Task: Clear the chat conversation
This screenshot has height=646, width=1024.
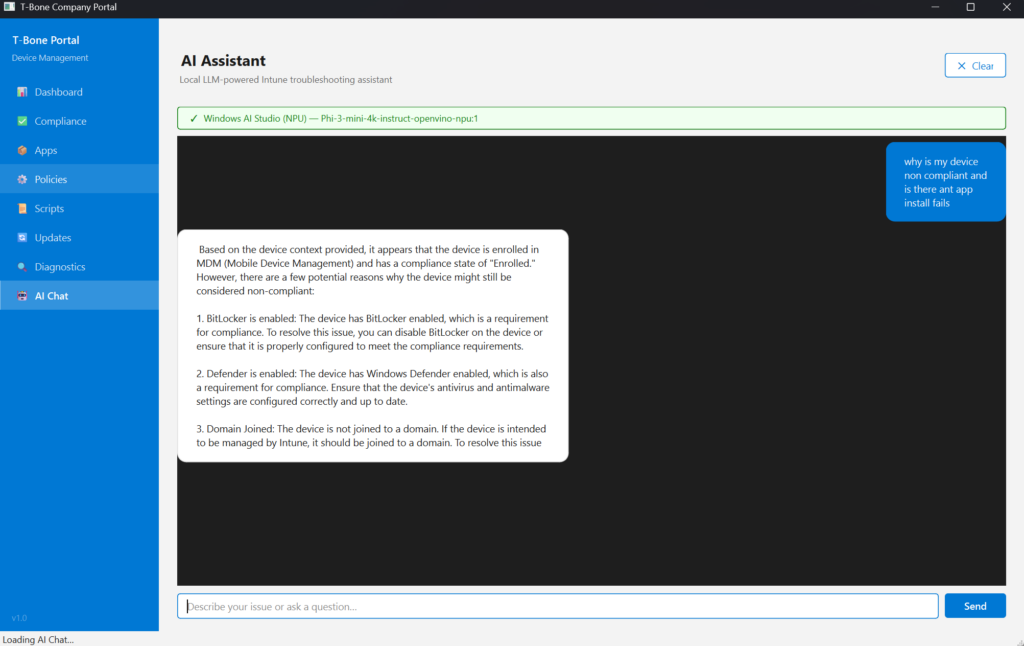Action: point(974,66)
